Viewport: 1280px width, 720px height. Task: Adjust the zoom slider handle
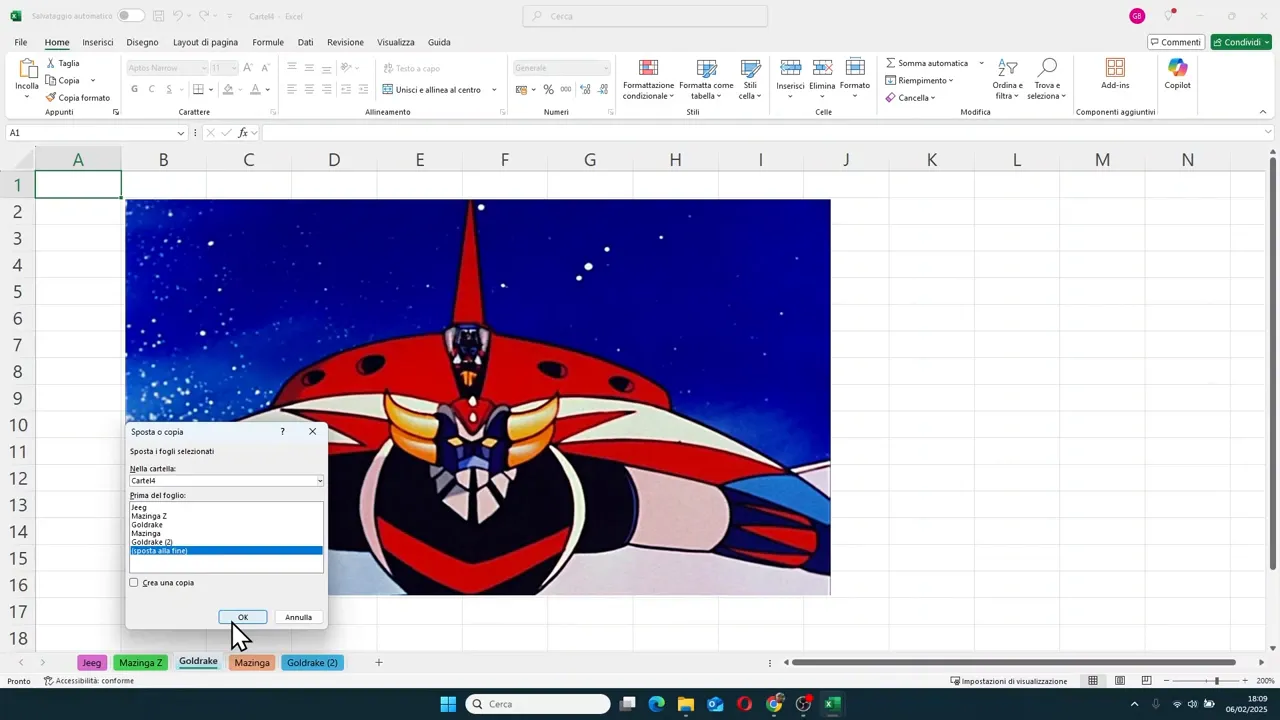[1216, 681]
